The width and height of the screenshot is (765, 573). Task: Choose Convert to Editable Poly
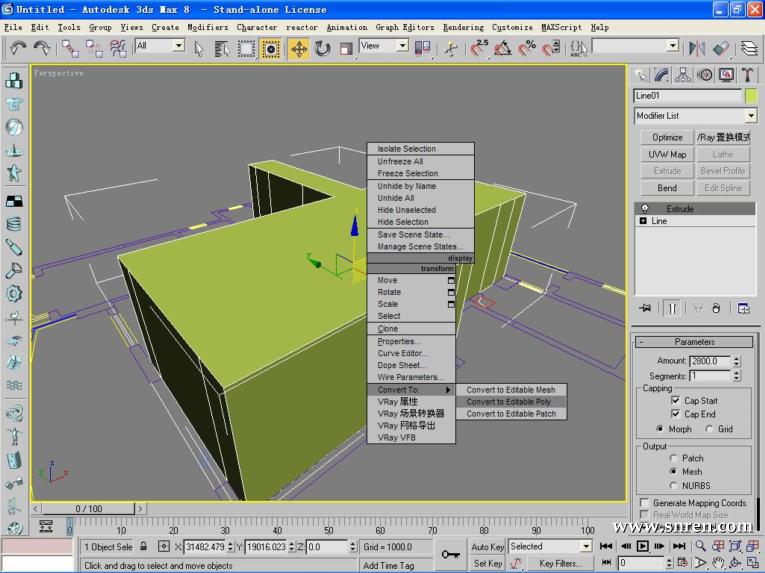[508, 402]
